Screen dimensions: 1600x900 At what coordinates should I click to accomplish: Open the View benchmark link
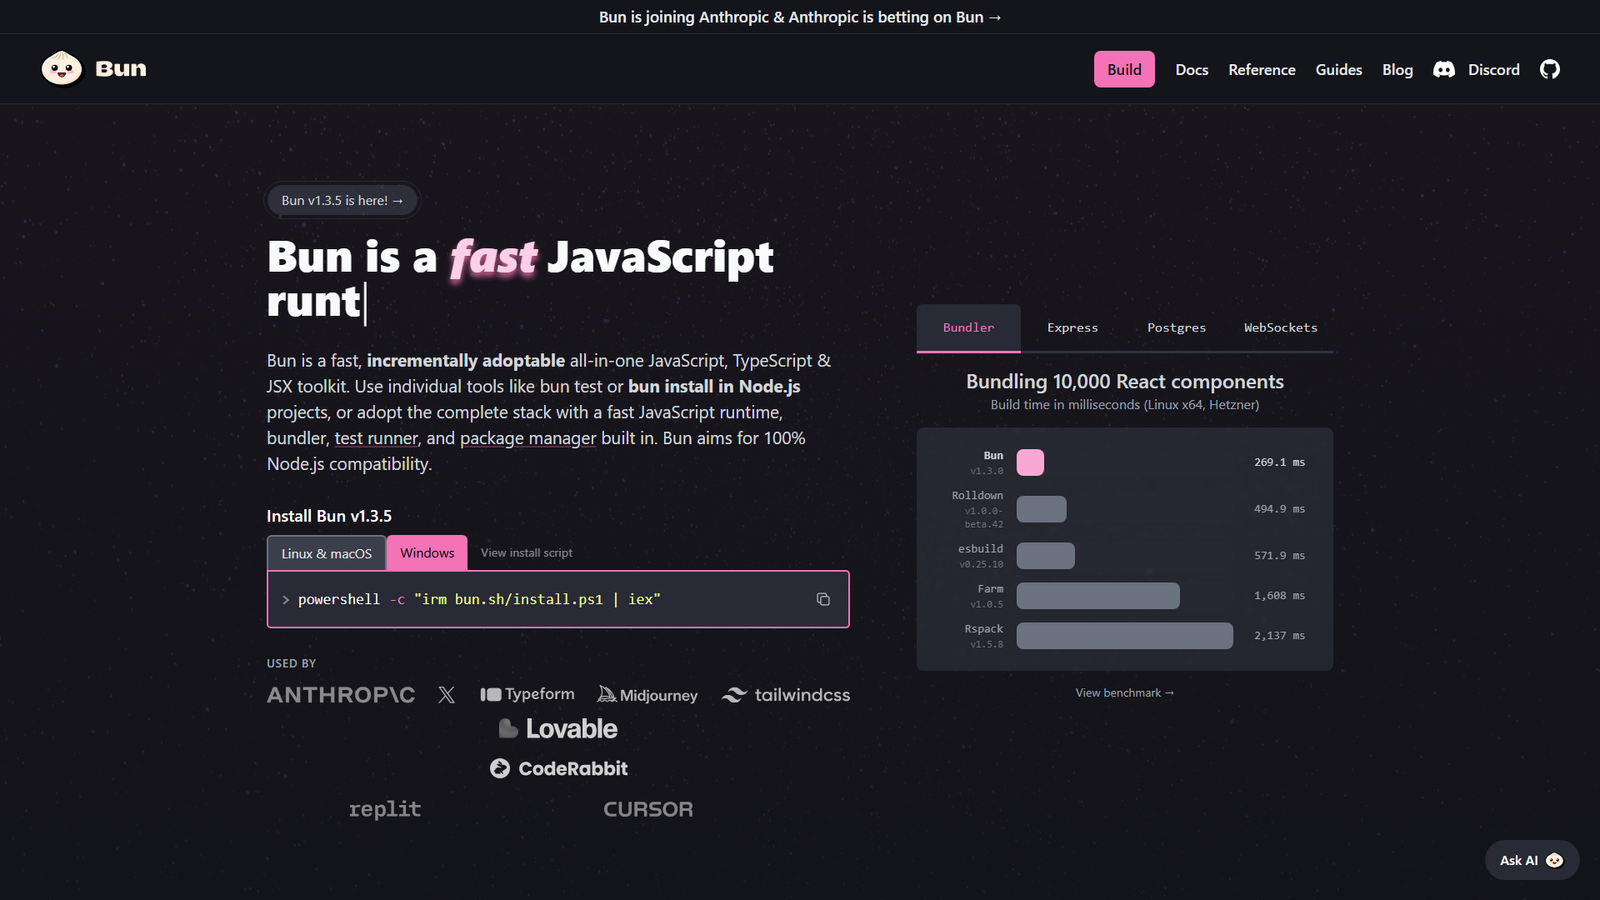tap(1124, 693)
